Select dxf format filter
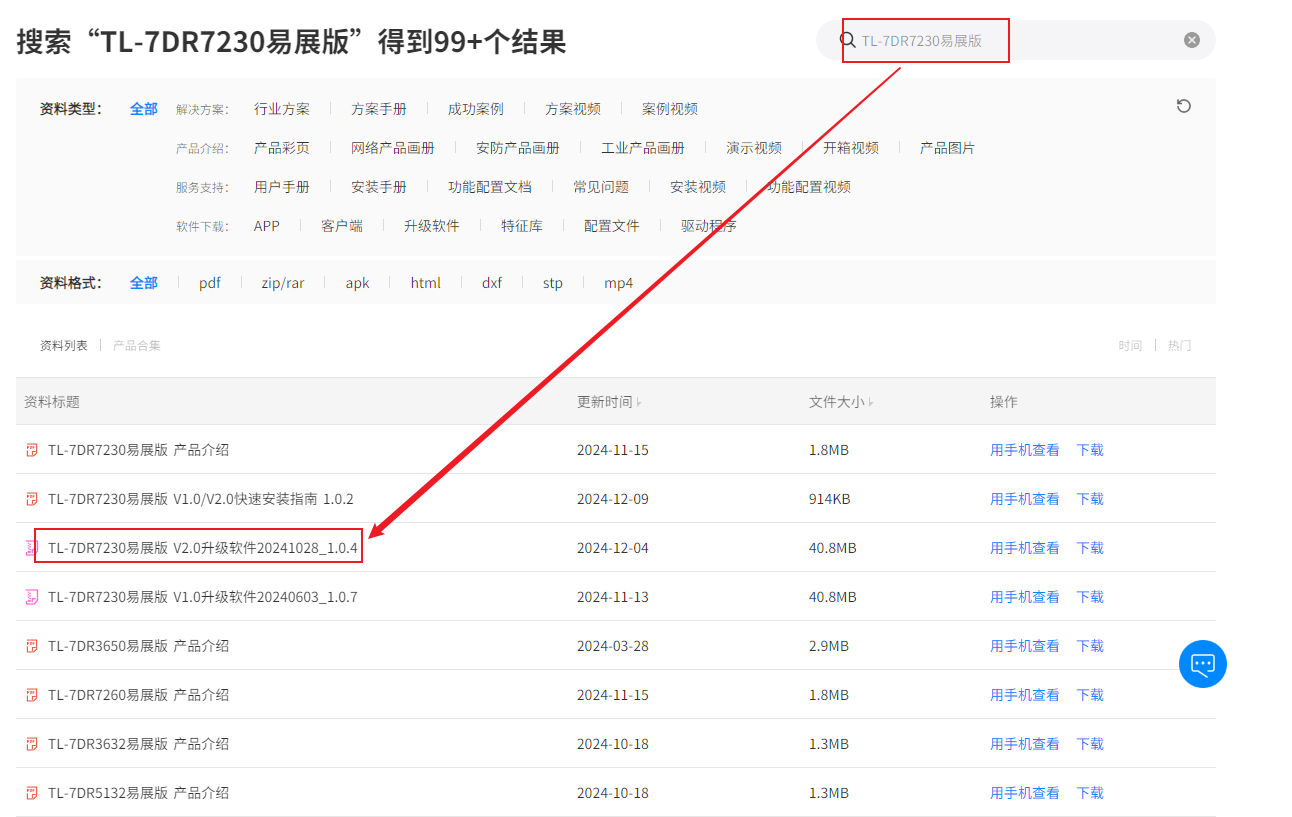This screenshot has height=817, width=1292. click(x=492, y=283)
